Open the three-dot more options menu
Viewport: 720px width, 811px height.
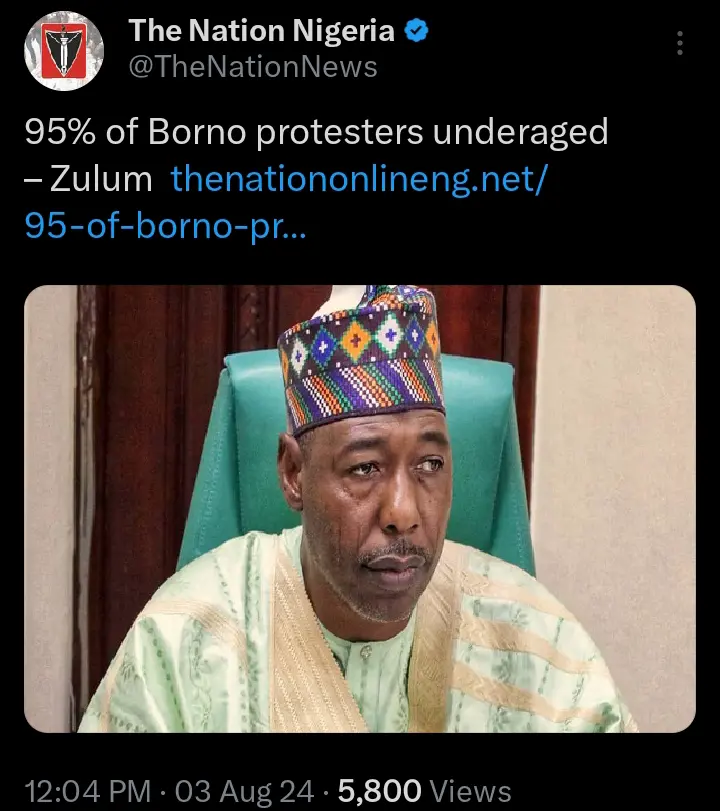[680, 43]
